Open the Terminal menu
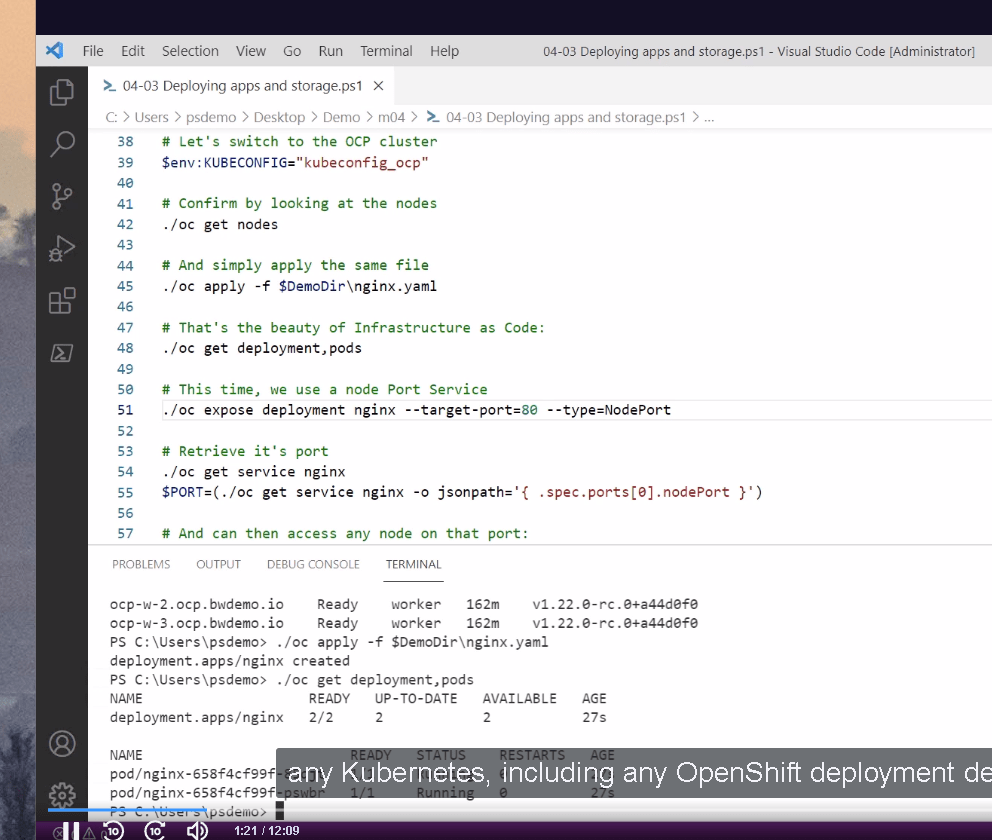This screenshot has width=992, height=840. pos(387,51)
